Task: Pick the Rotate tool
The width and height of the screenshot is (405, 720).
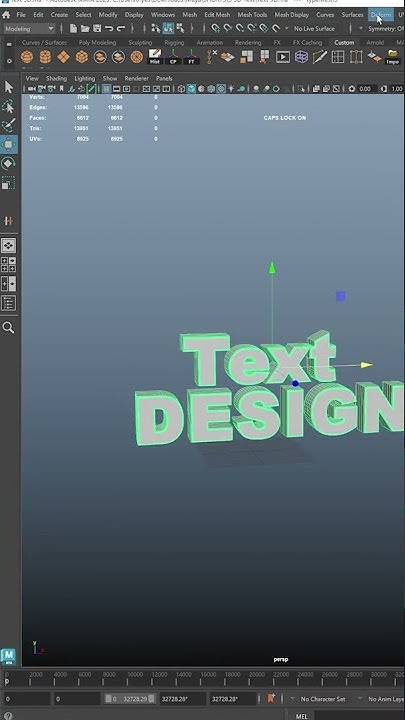Action: point(9,164)
